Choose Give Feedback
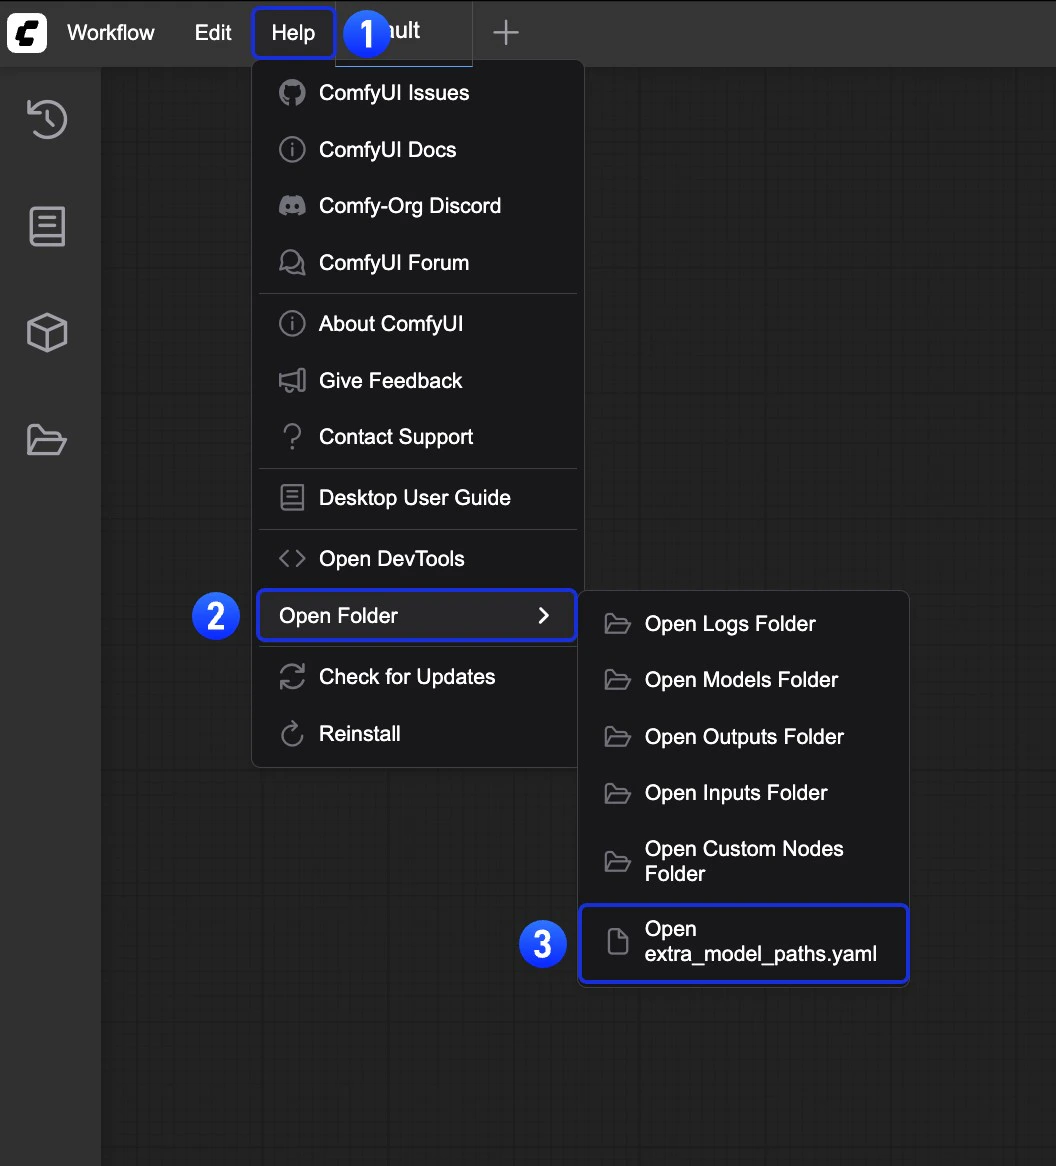Viewport: 1056px width, 1166px height. (x=416, y=381)
